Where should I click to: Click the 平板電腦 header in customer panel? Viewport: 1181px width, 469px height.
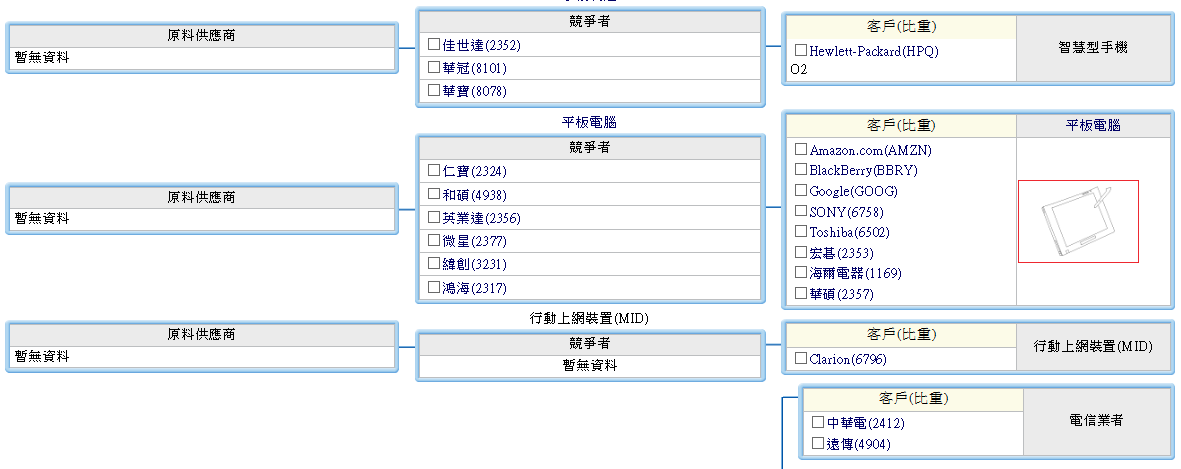(x=1093, y=126)
